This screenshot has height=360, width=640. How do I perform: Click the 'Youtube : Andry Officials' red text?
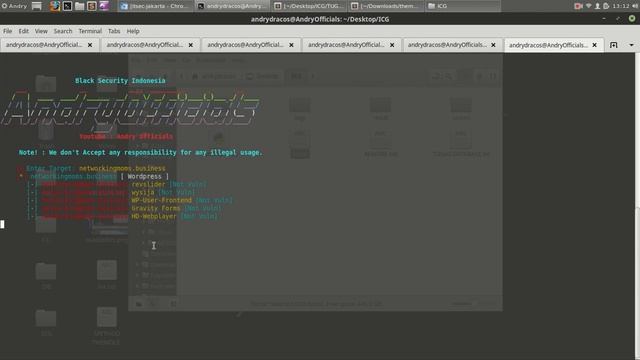pyautogui.click(x=126, y=136)
